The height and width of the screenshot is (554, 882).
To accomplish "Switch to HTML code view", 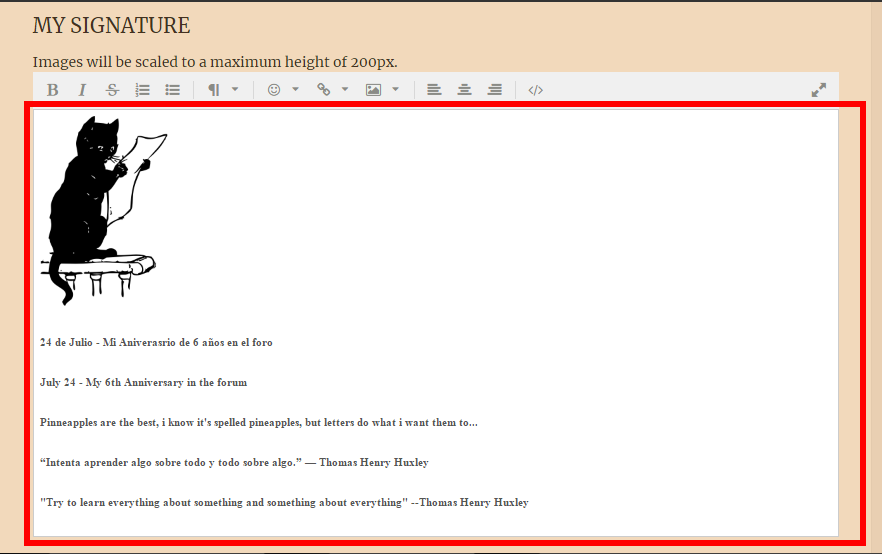I will pos(536,90).
